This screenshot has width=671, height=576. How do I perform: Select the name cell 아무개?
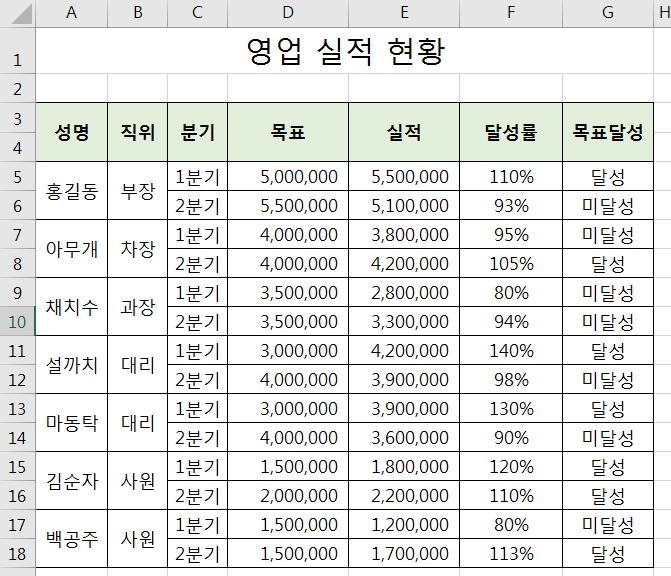pos(71,249)
